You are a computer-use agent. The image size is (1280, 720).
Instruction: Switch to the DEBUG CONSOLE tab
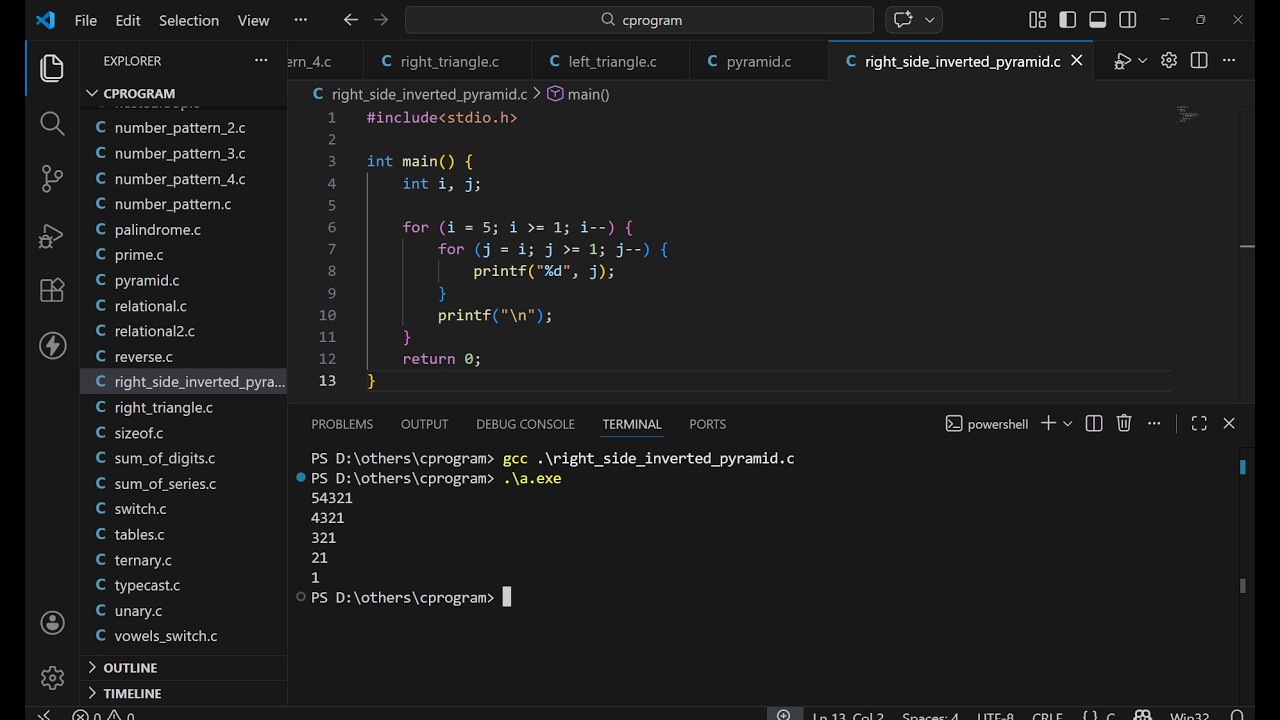[x=525, y=424]
